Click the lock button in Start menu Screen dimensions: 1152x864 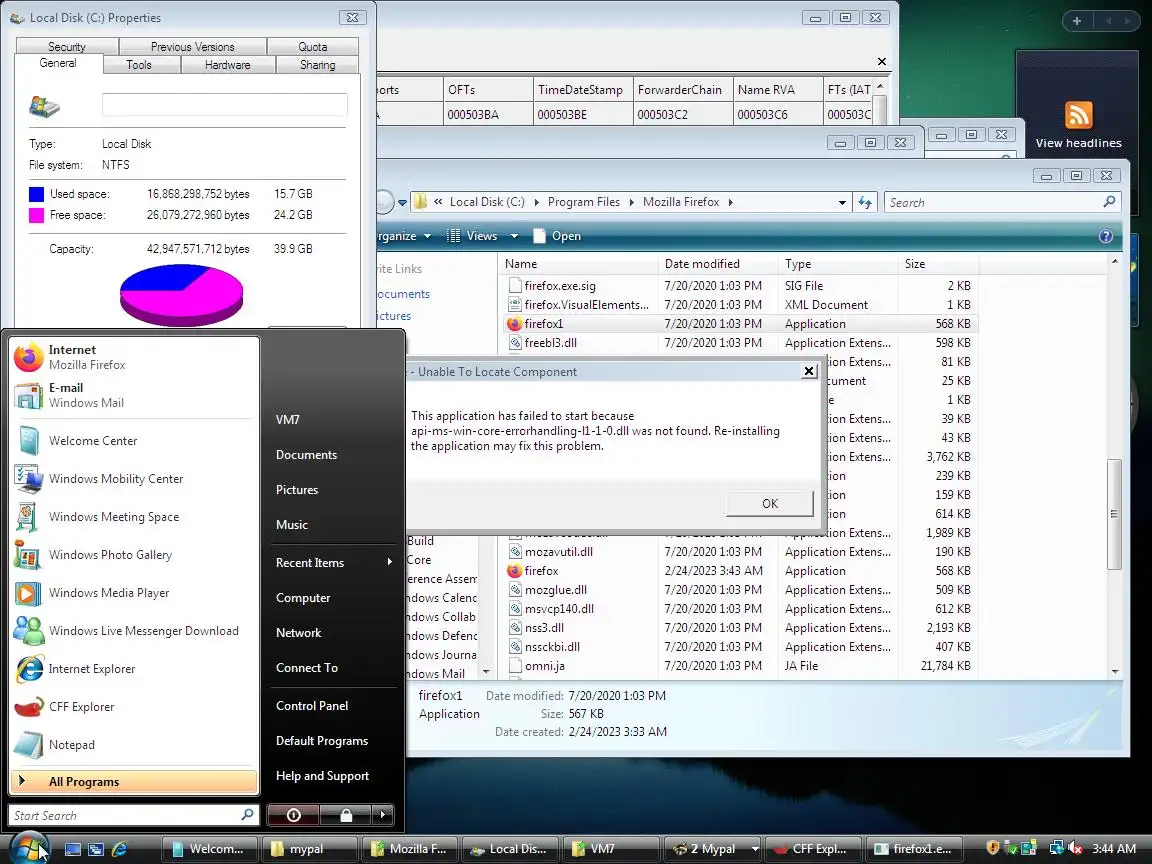(x=345, y=815)
